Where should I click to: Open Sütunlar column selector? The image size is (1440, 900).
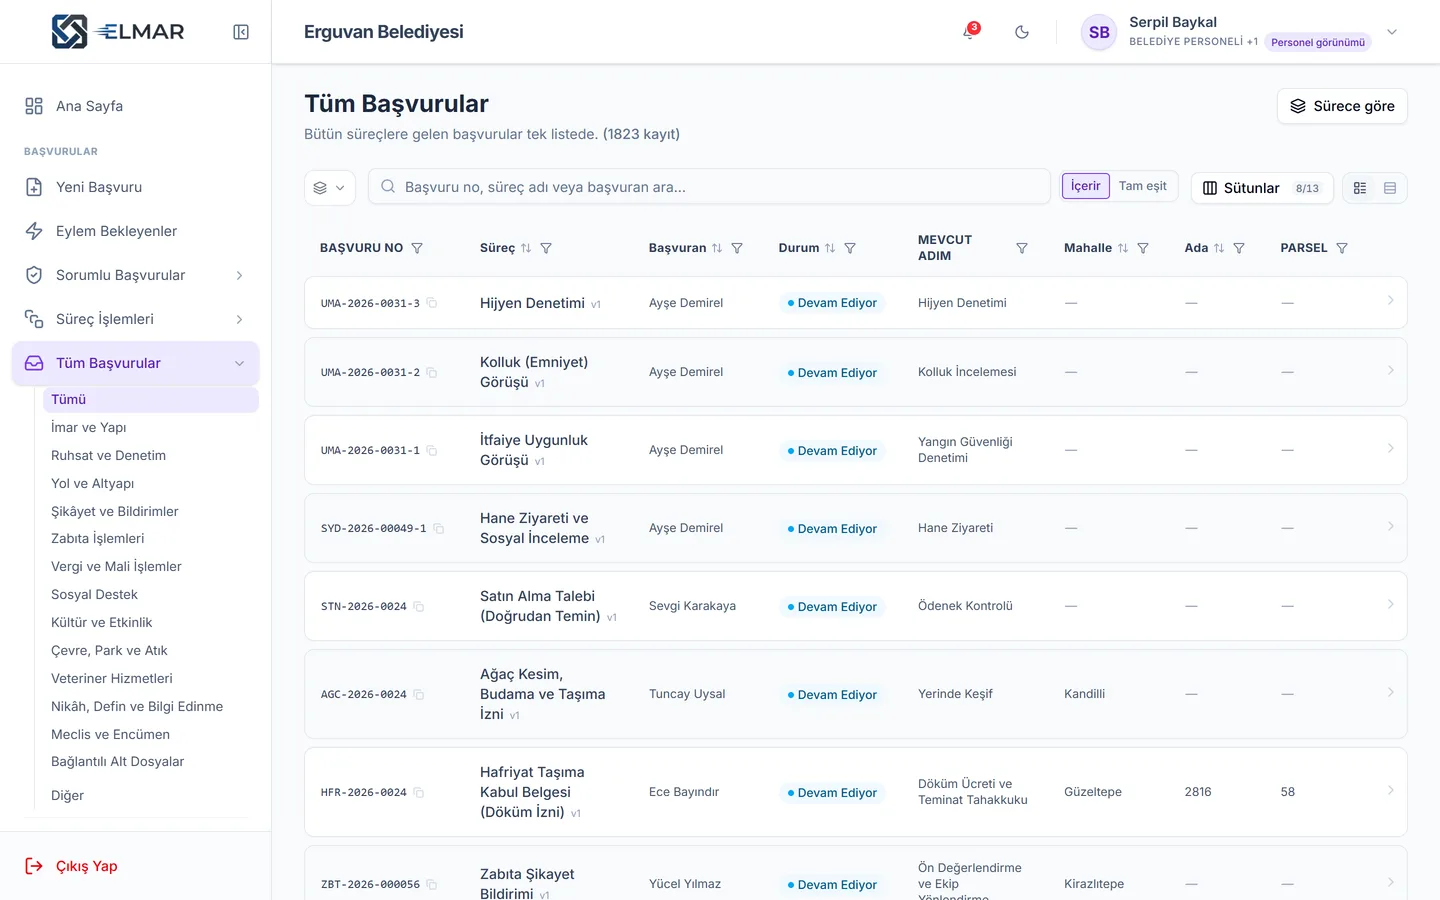click(1262, 188)
